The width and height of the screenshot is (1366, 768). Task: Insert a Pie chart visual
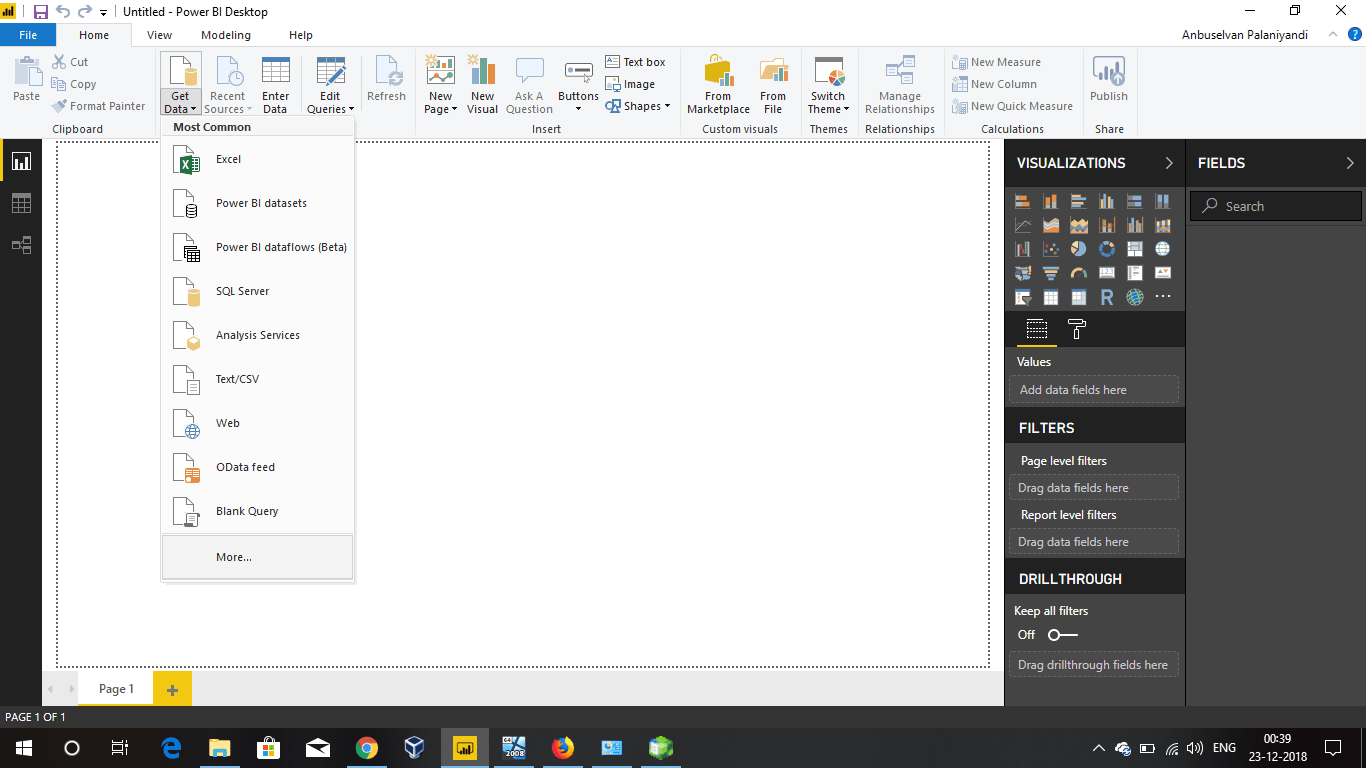coord(1079,249)
